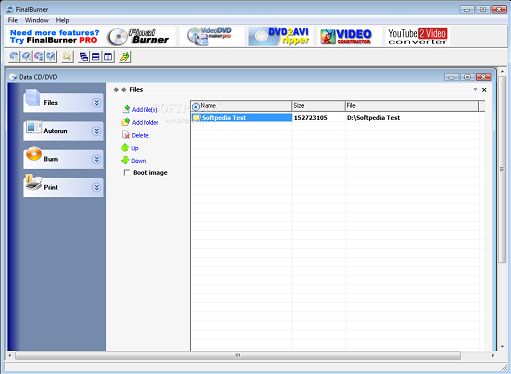The image size is (511, 374).
Task: Move item Down with the green arrow
Action: (125, 160)
